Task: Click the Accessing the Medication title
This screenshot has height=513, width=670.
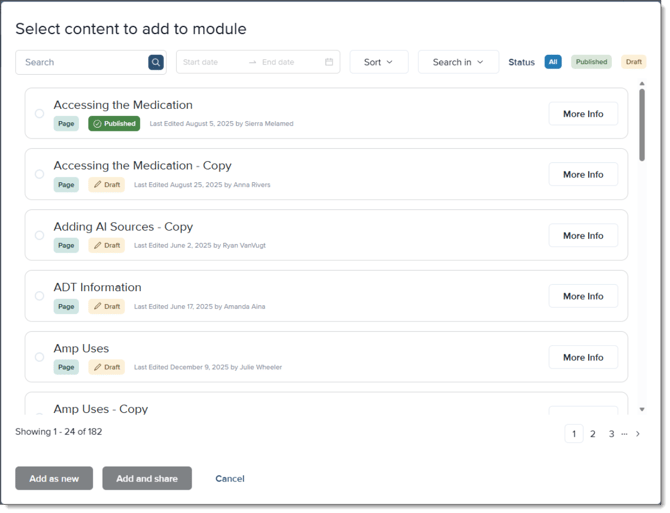Action: [123, 105]
